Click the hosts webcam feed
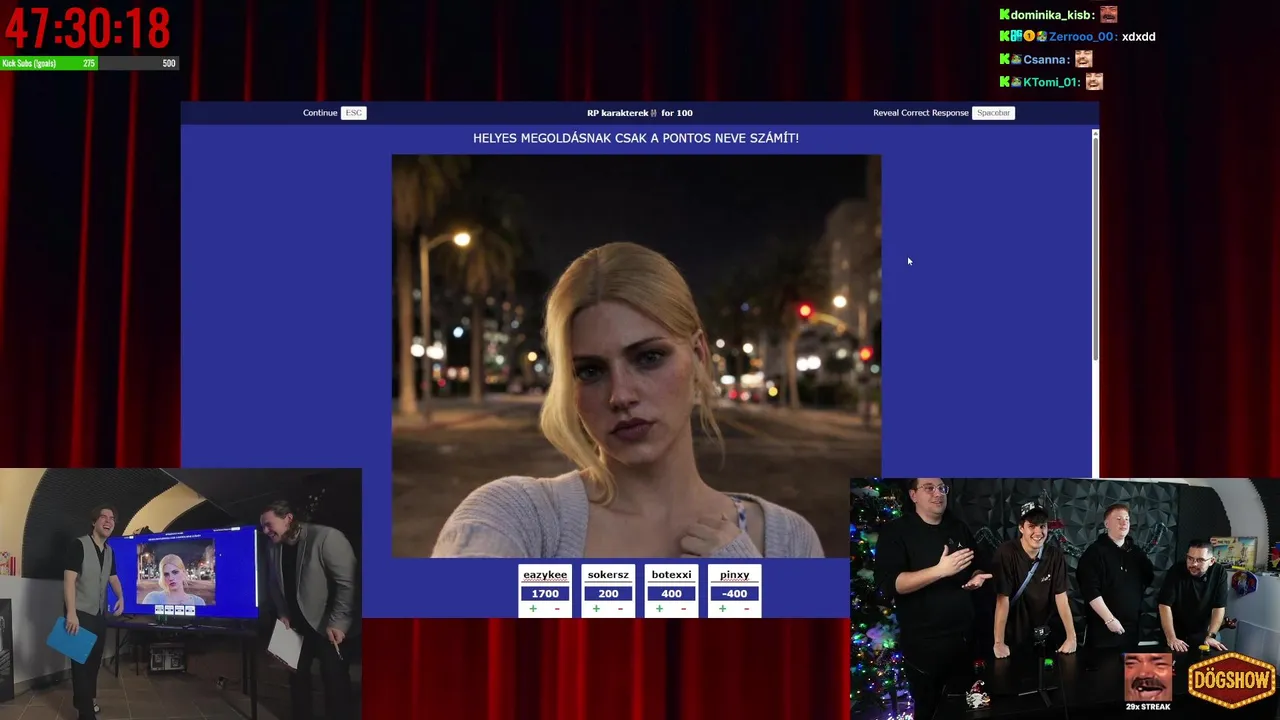This screenshot has width=1280, height=720. [x=181, y=594]
